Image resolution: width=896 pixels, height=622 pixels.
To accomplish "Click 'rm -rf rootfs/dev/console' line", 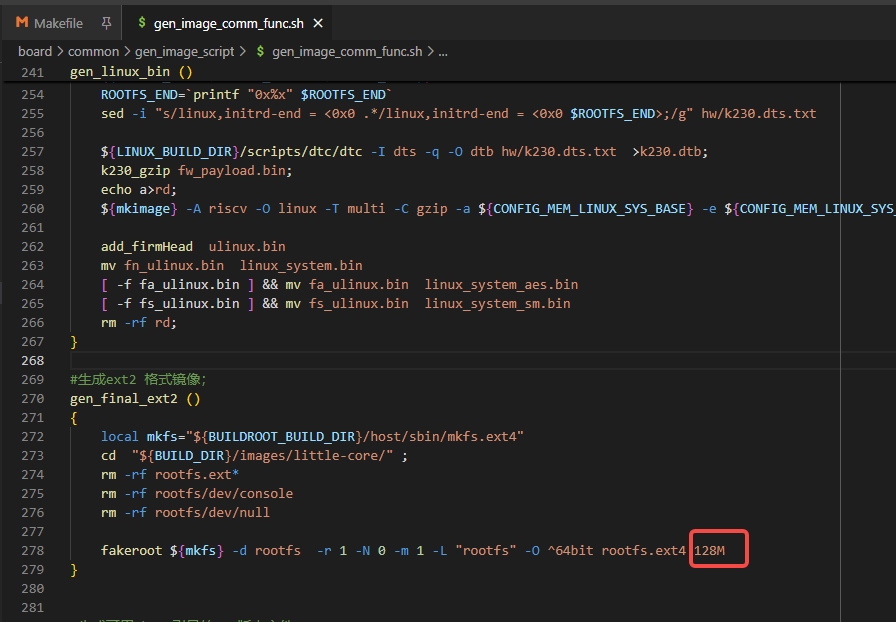I will click(197, 493).
